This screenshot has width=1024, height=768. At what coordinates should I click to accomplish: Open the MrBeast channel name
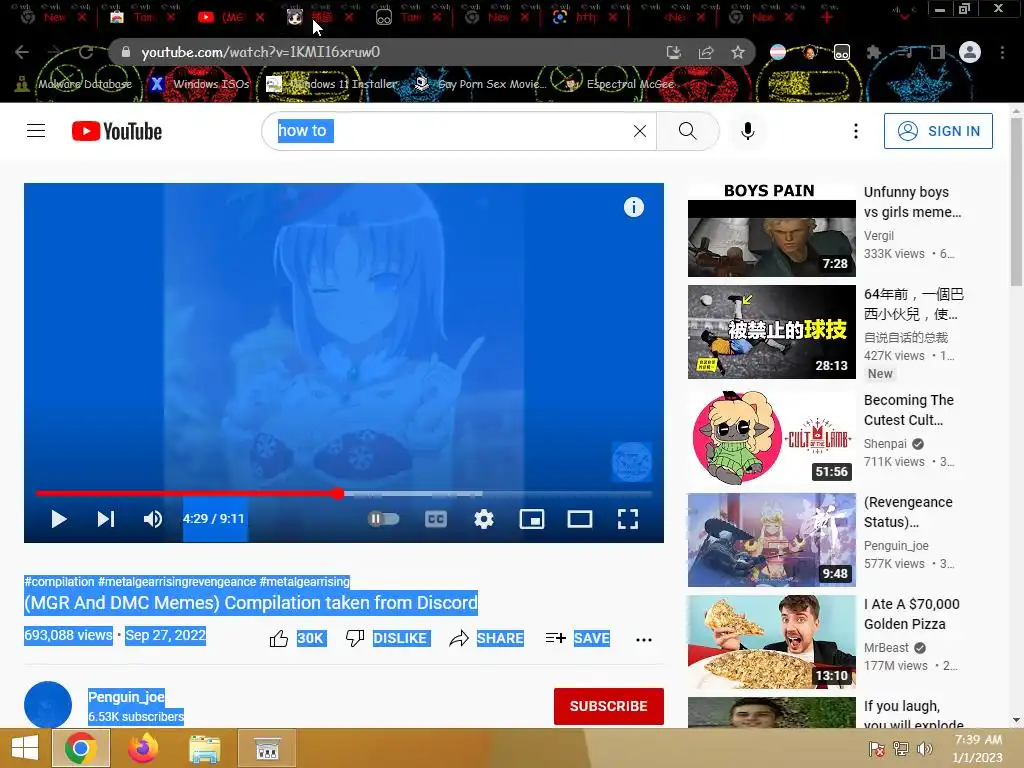pos(886,648)
